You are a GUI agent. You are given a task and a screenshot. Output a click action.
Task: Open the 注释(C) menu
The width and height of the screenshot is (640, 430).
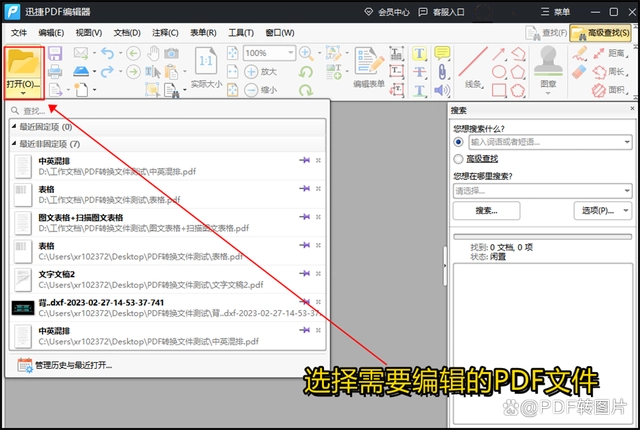pyautogui.click(x=165, y=33)
